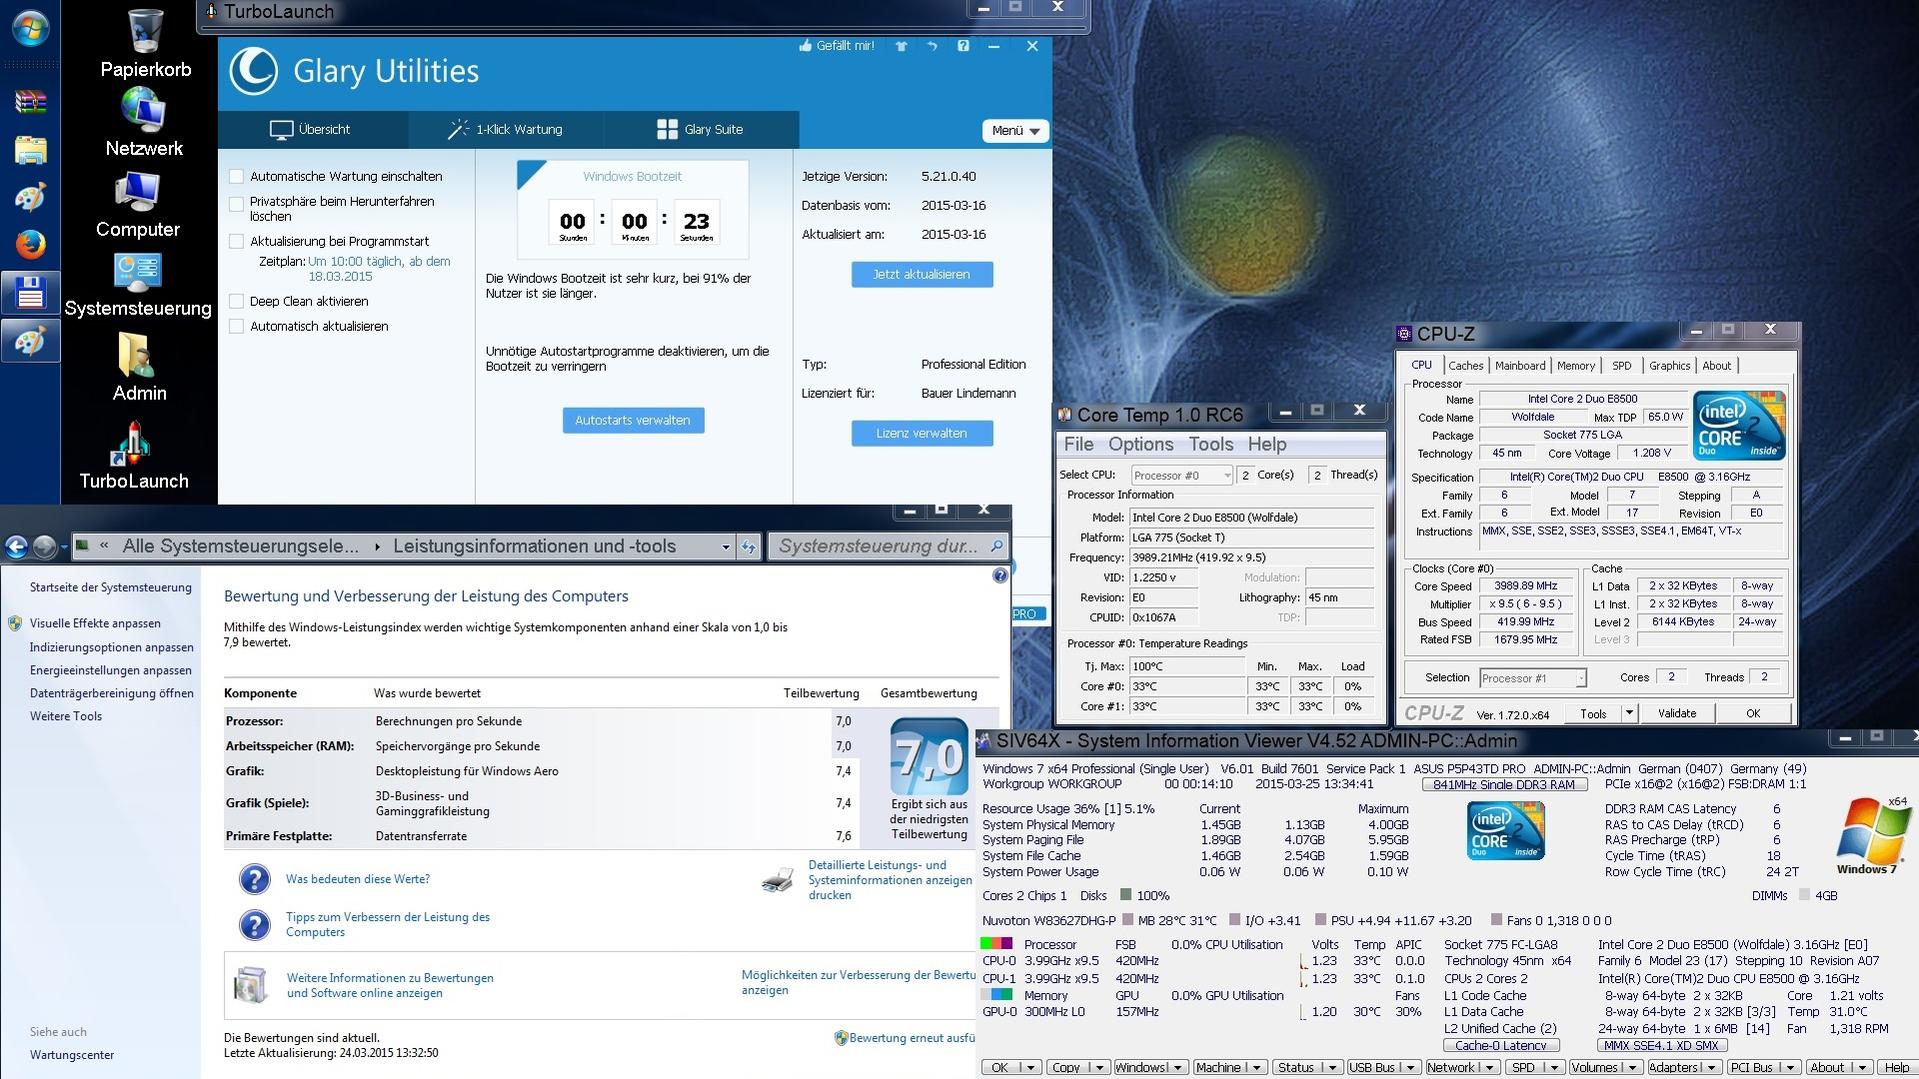Screen dimensions: 1919x1079
Task: Click the Gefällt mir thumbs-up icon
Action: (805, 46)
